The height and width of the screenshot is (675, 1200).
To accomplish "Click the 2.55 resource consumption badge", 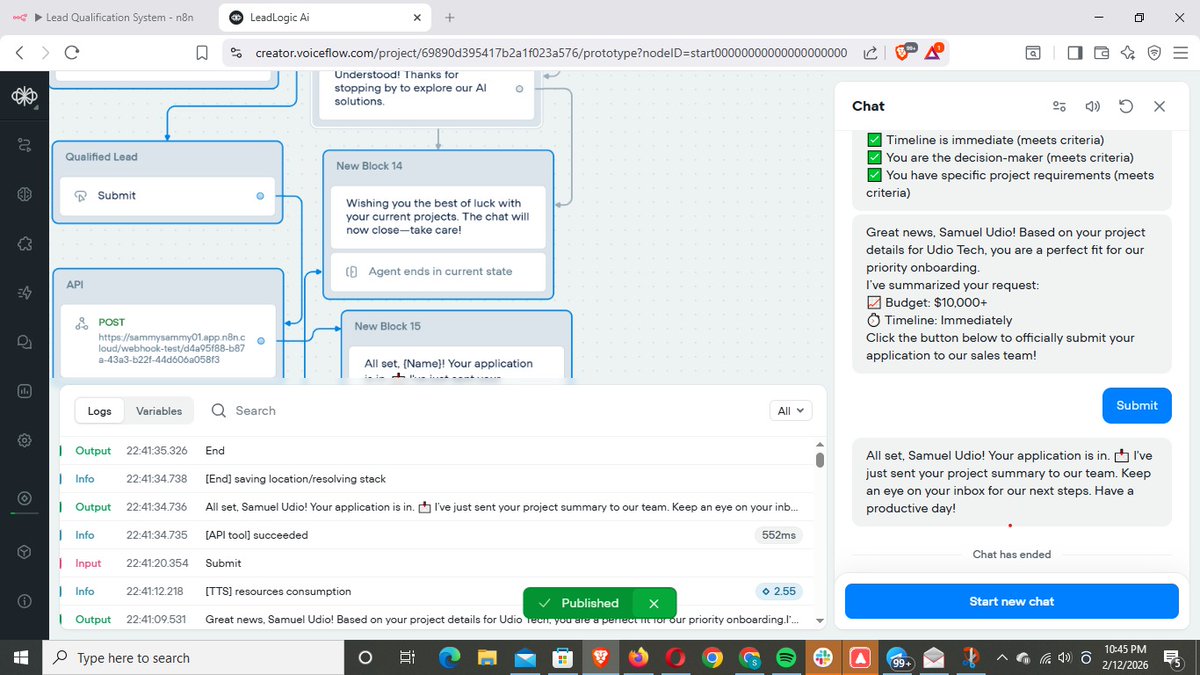I will pyautogui.click(x=779, y=591).
